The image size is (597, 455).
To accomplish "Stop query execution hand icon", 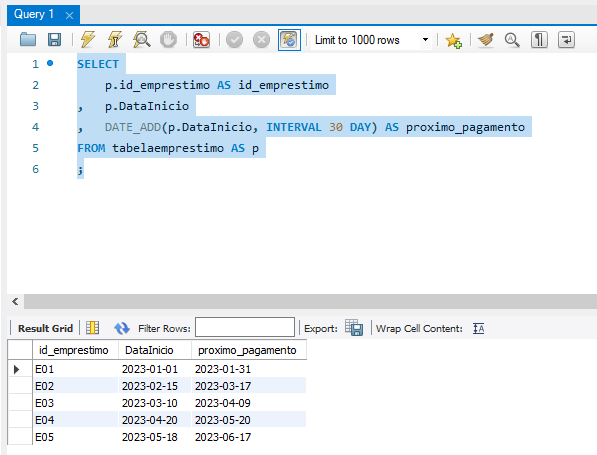I will [x=168, y=40].
